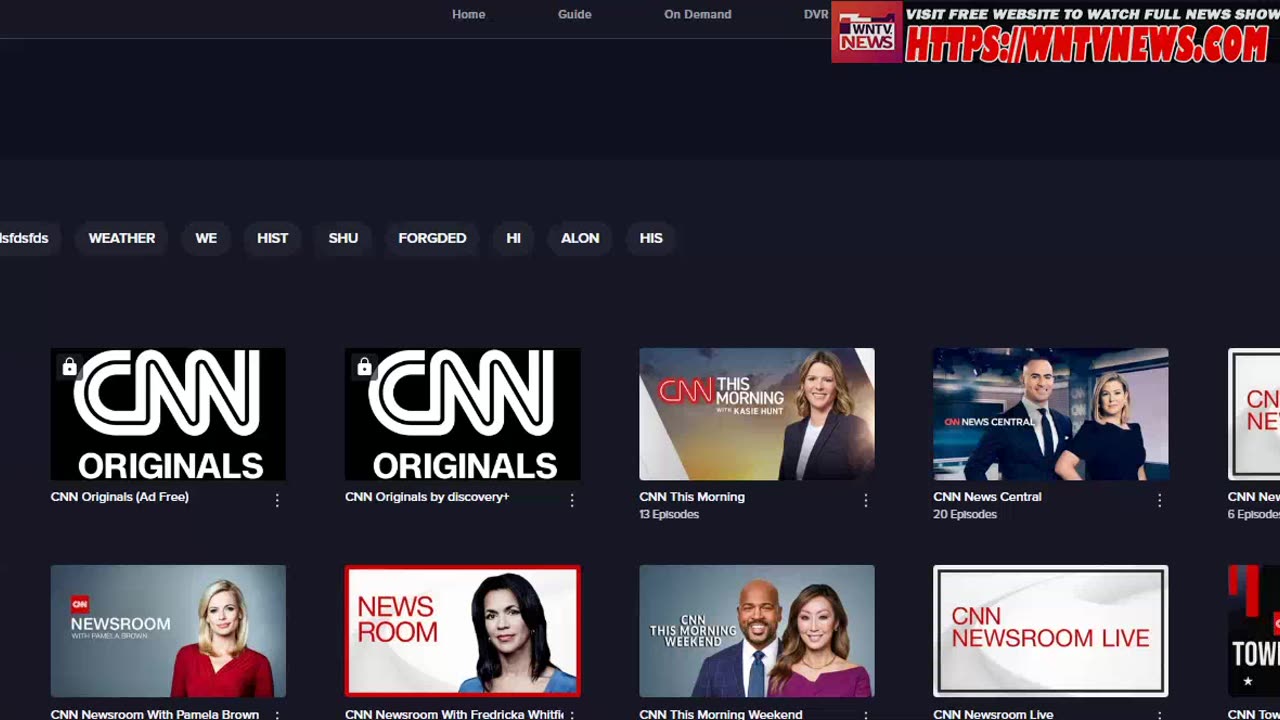Open Newsroom with Pamela Brown thumbnail
Screen dimensions: 1280x720
(x=168, y=631)
